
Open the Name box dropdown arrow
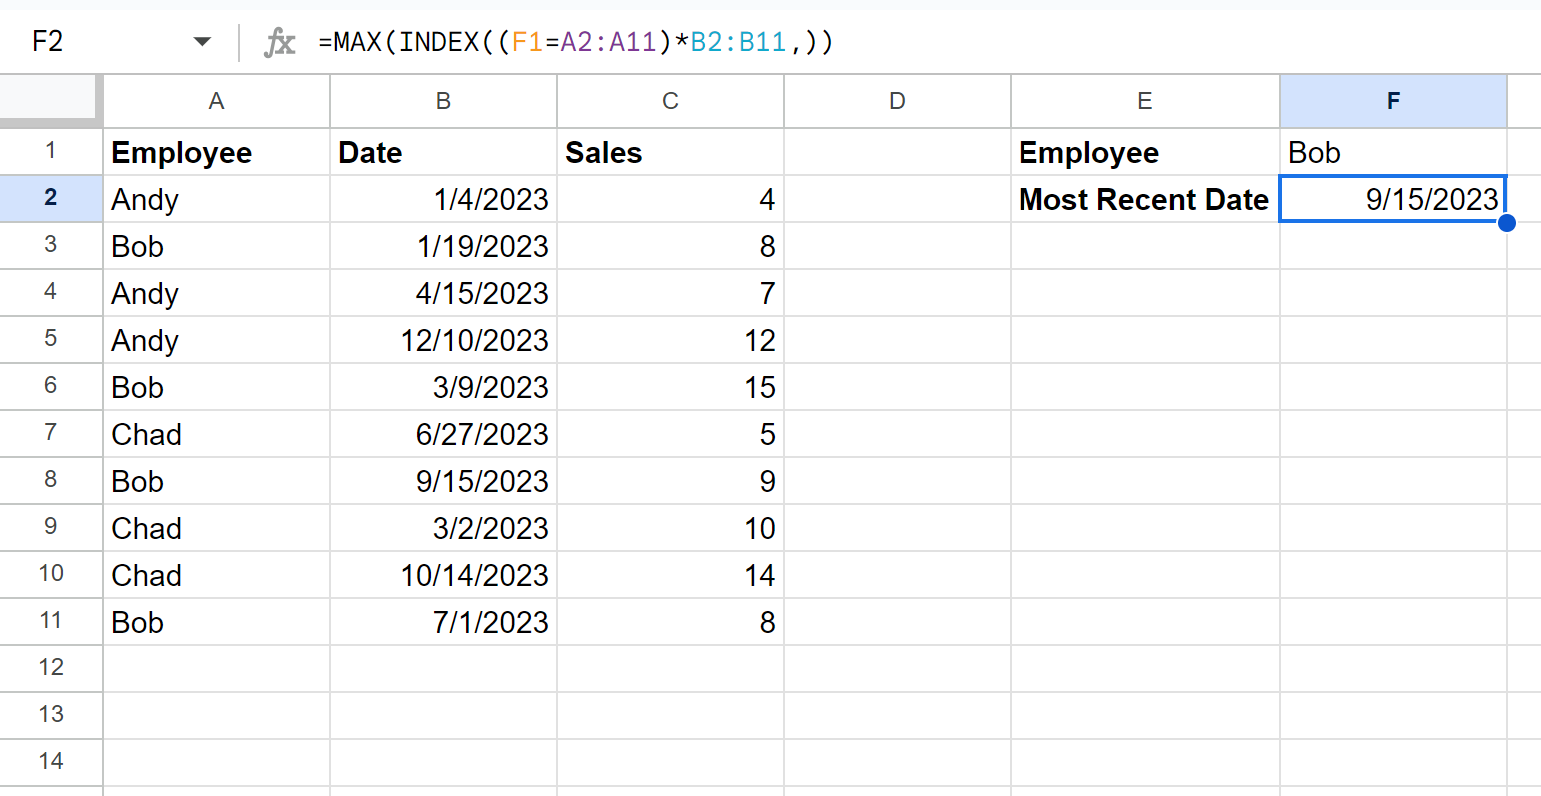(202, 42)
